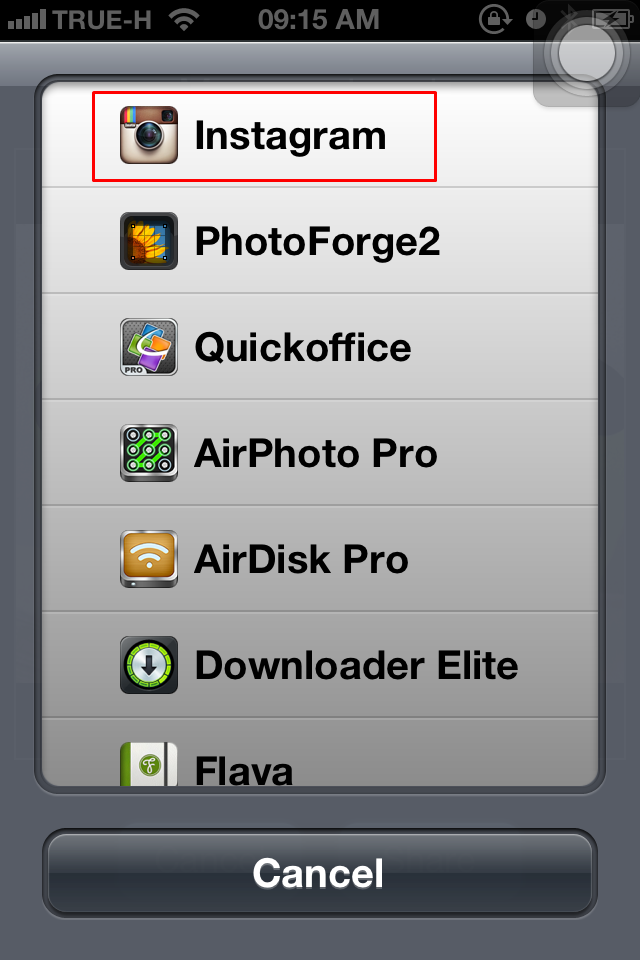
Task: Tap the AssistiveTouch floating button
Action: click(586, 54)
